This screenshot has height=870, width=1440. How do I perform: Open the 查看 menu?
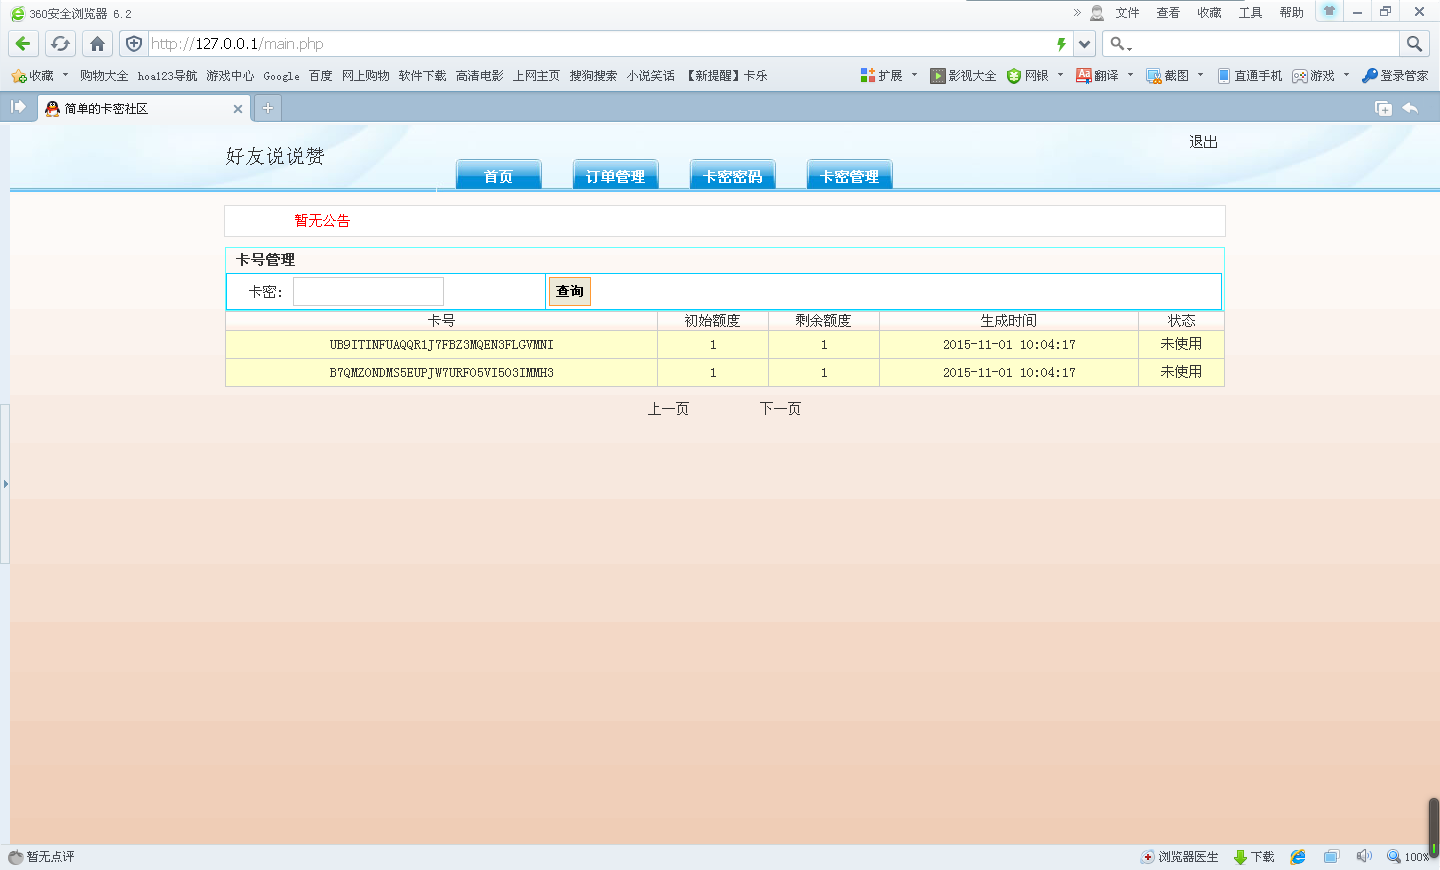1168,13
